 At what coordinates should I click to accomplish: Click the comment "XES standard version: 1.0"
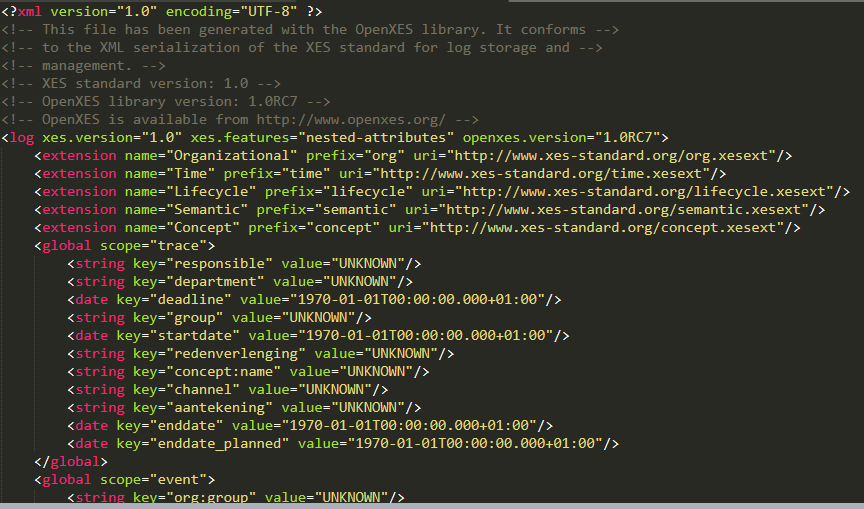(x=145, y=83)
